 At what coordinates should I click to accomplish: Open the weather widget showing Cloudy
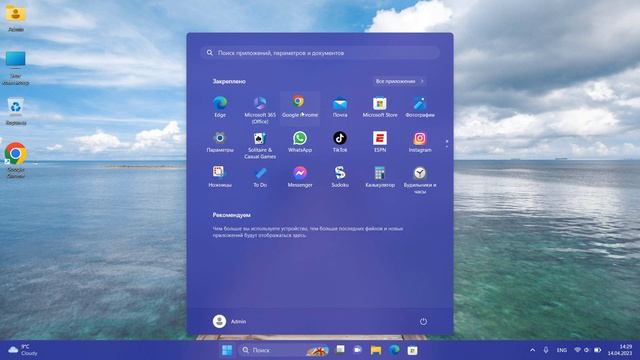[23, 350]
